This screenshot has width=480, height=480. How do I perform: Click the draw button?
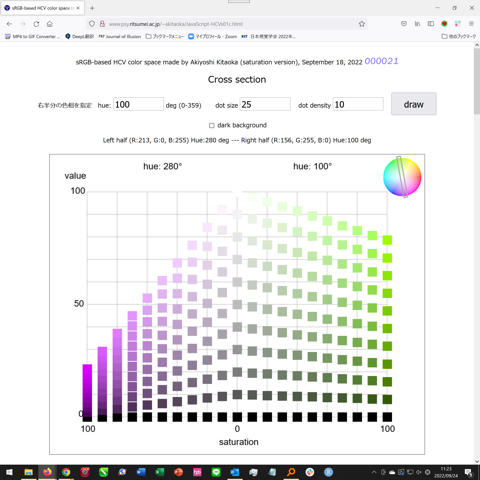(414, 104)
